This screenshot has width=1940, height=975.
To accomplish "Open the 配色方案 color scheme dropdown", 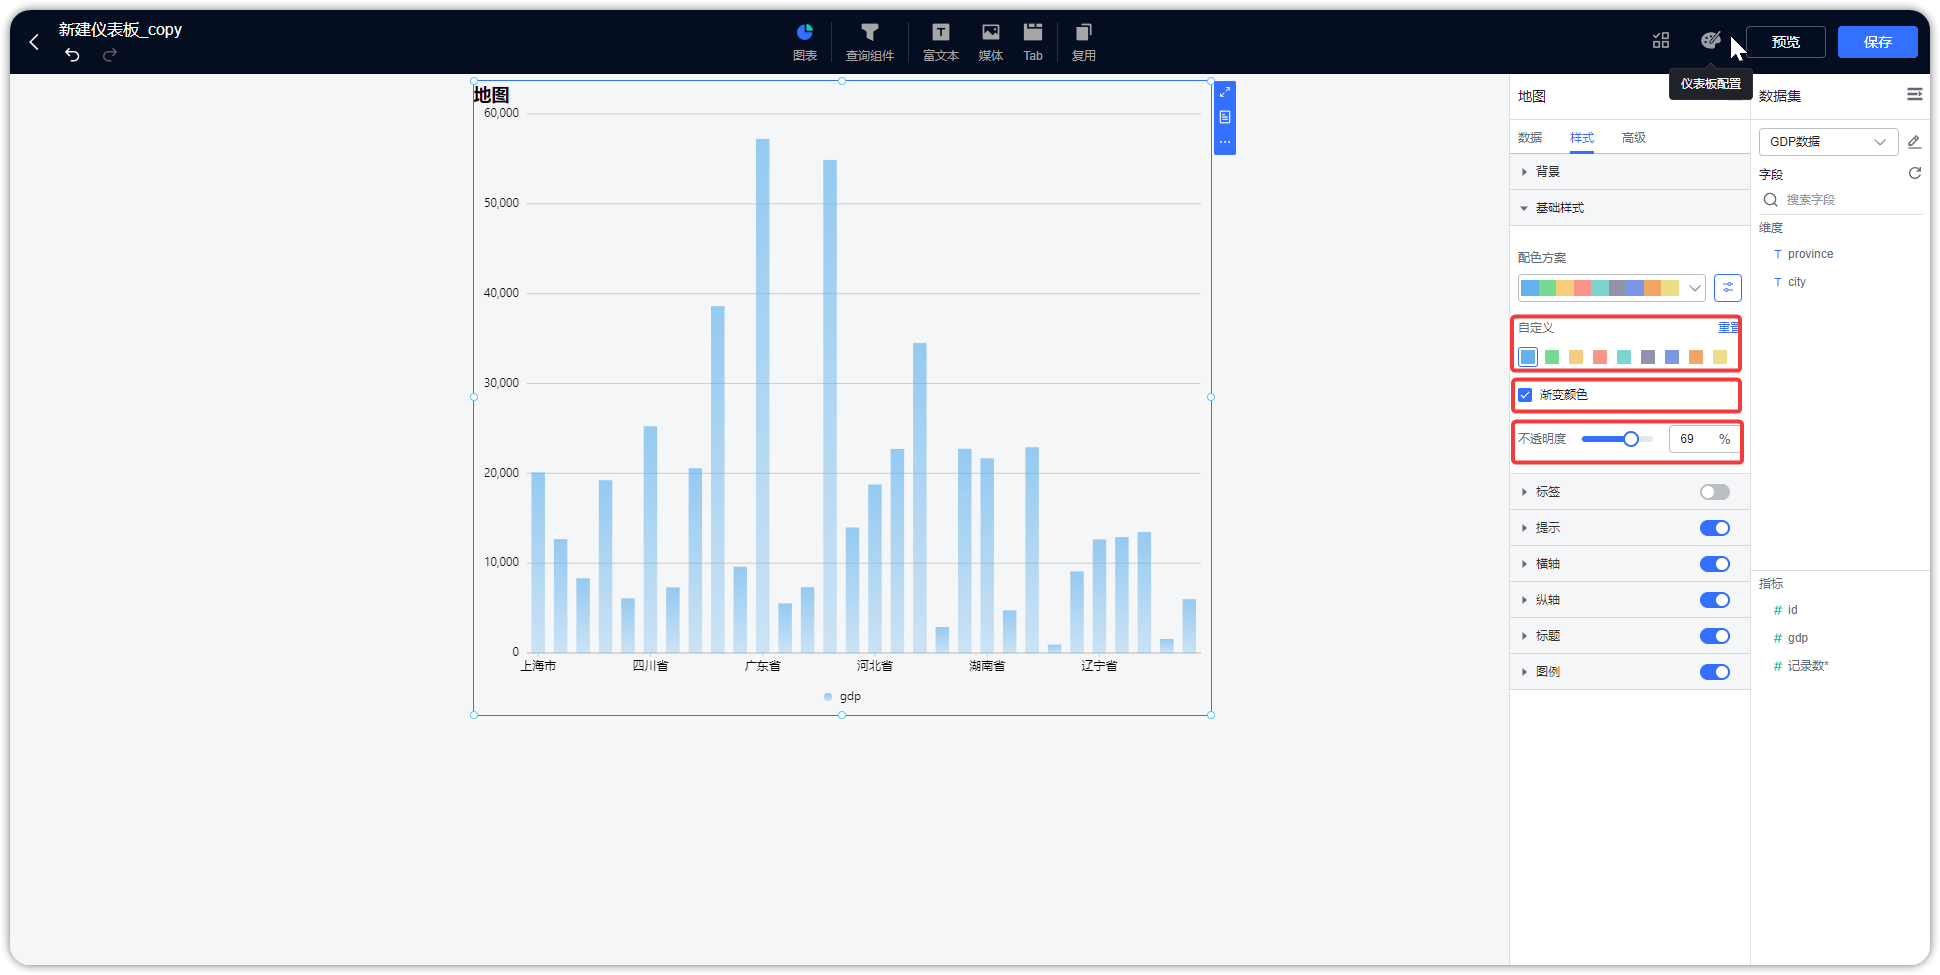I will click(x=1612, y=288).
